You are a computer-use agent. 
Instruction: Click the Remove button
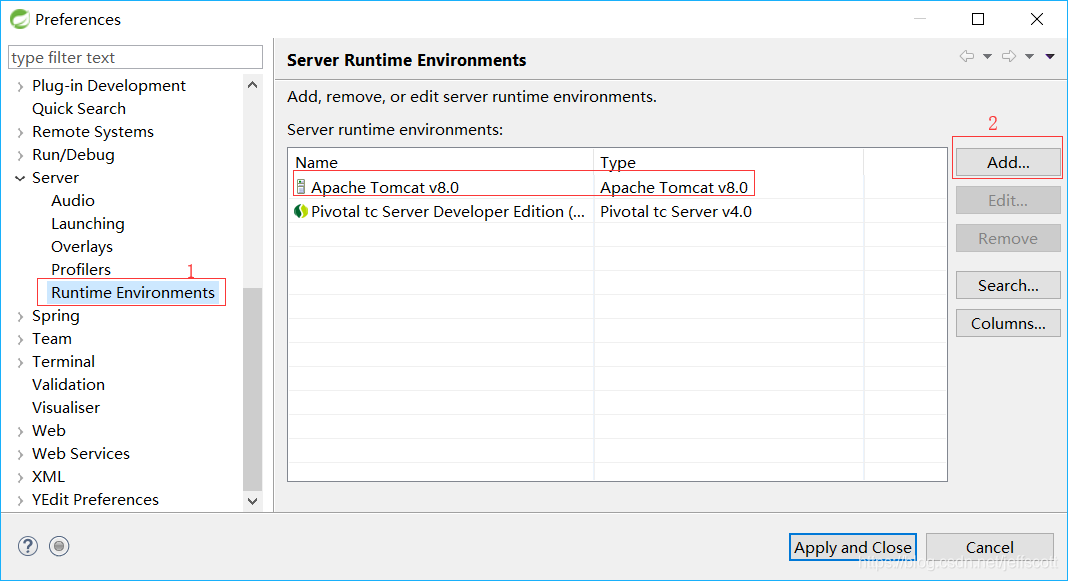tap(1008, 238)
